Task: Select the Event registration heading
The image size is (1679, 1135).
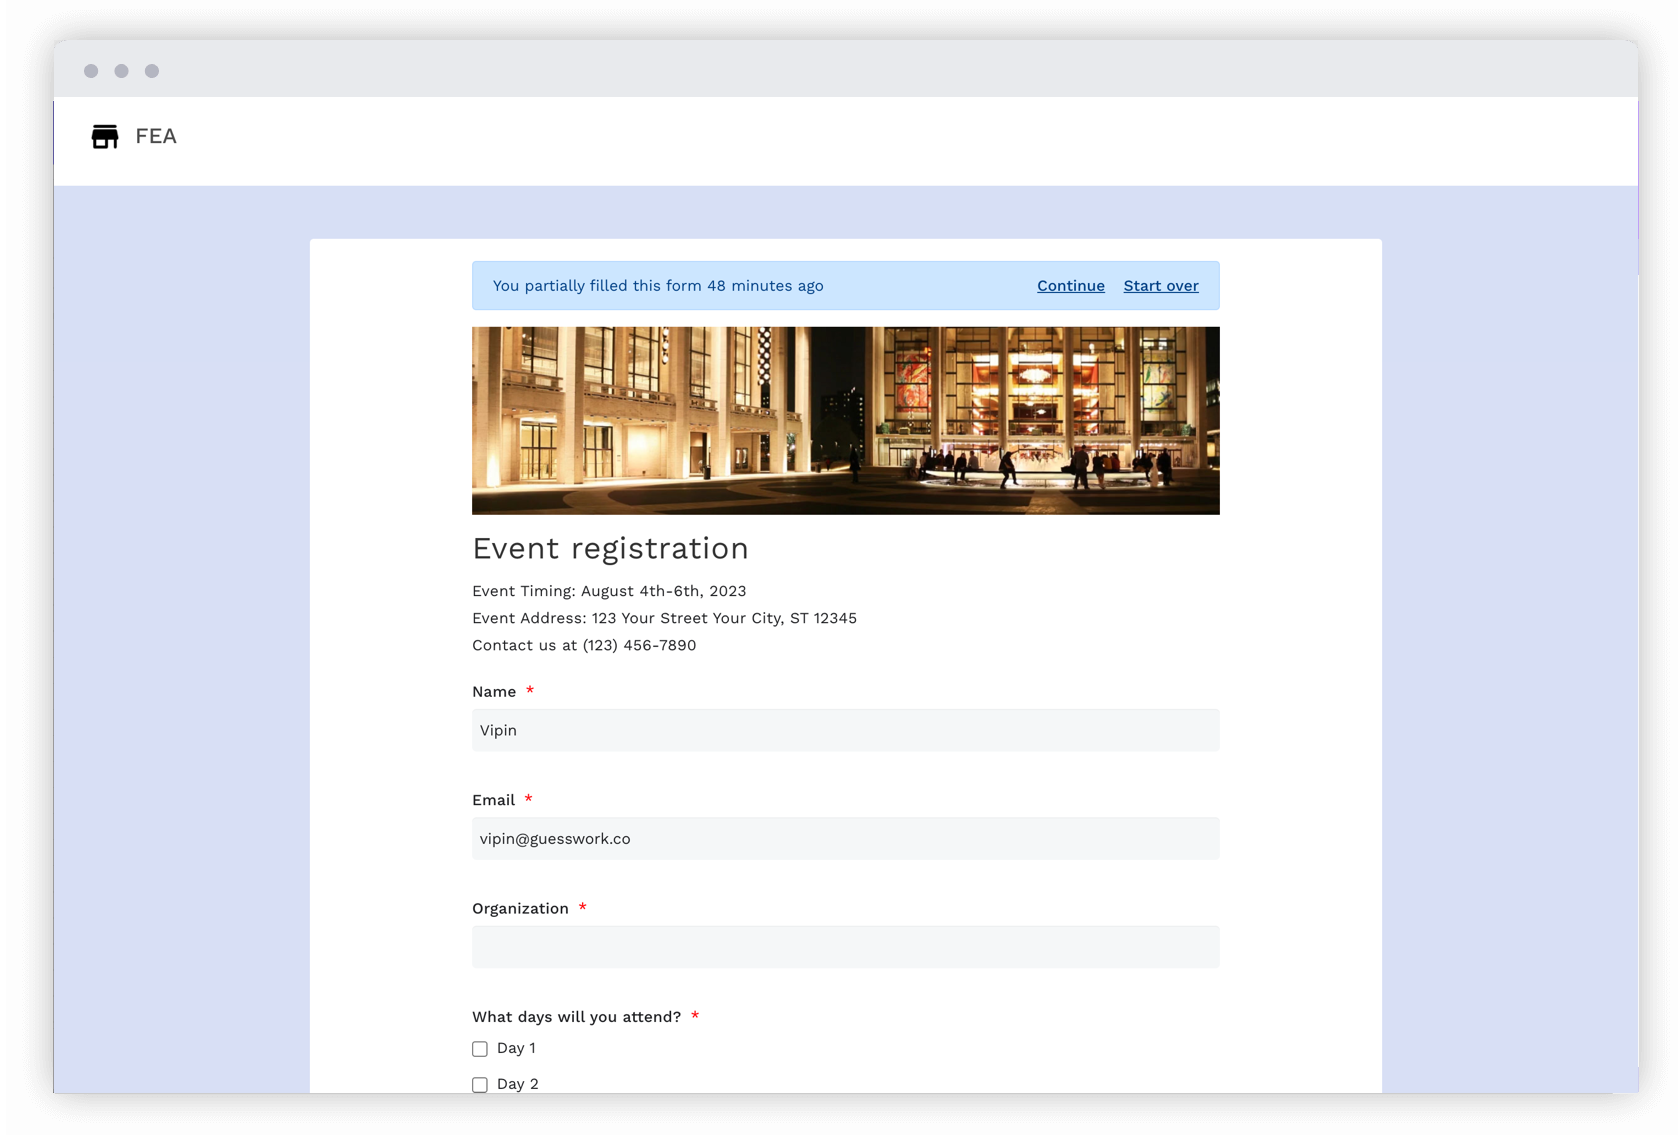Action: 610,548
